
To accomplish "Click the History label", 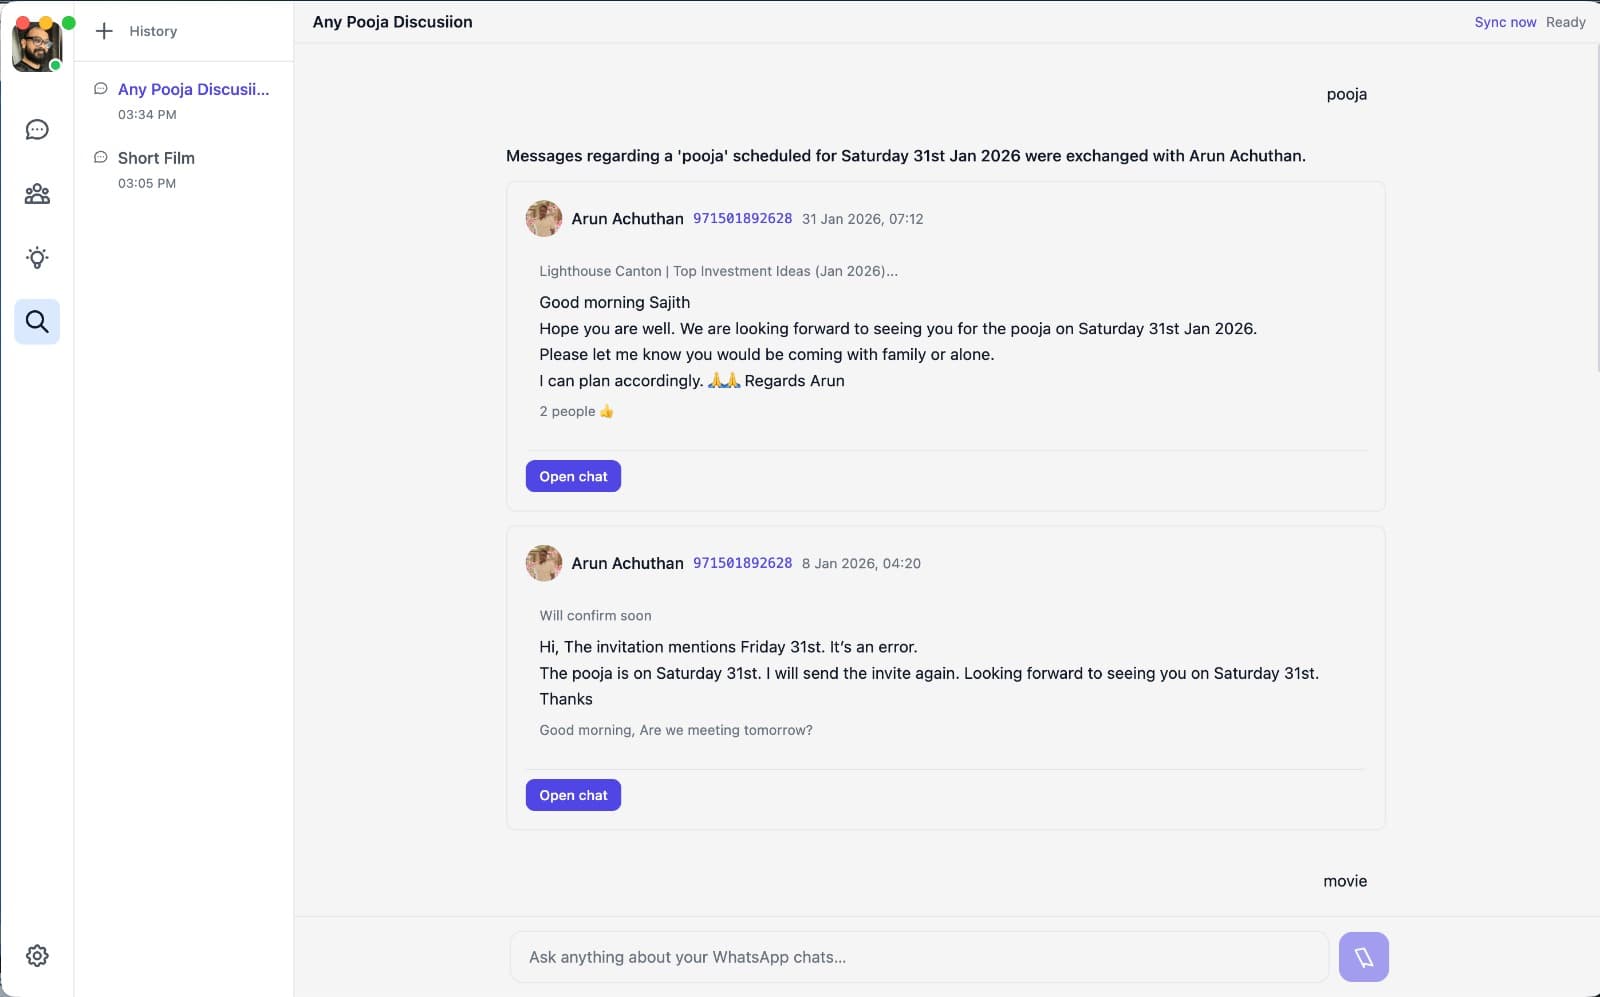I will pos(153,31).
